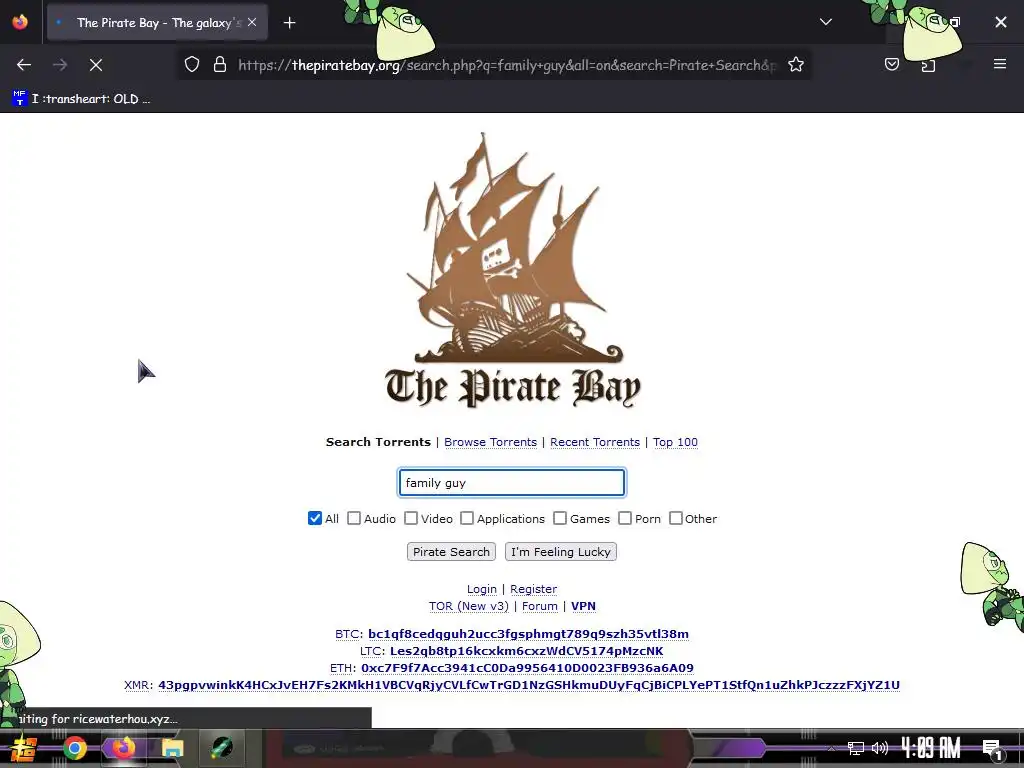
Task: Open Firefox logo button at window top-left
Action: coord(20,22)
